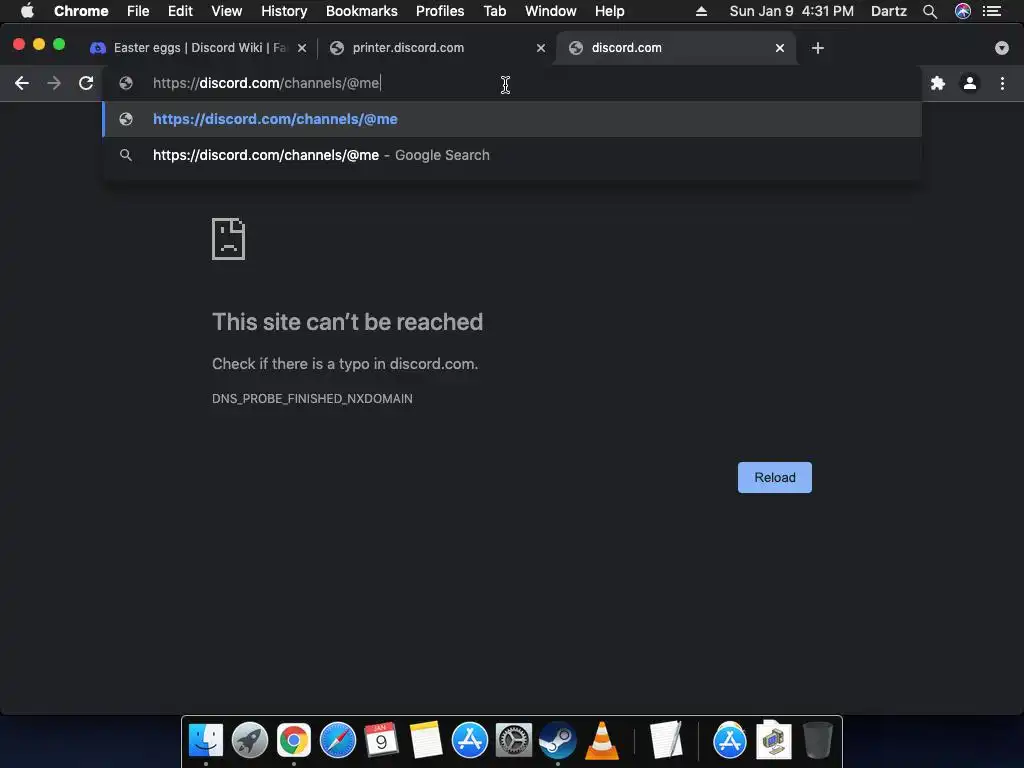Open a new tab with the plus button
This screenshot has height=768, width=1024.
pos(818,48)
